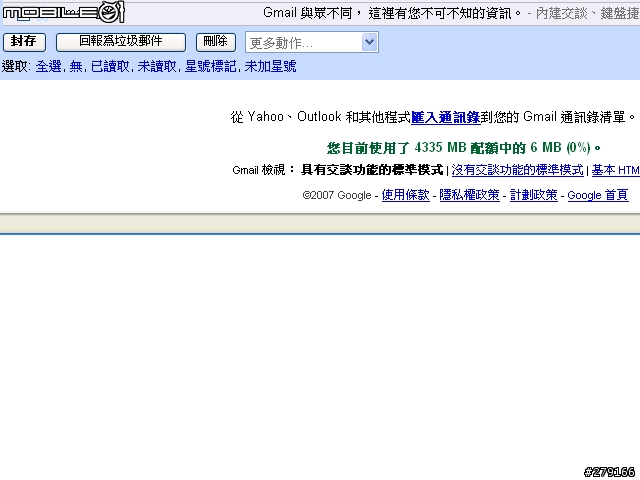Click the 回報為垃圾郵件 button

(121, 42)
